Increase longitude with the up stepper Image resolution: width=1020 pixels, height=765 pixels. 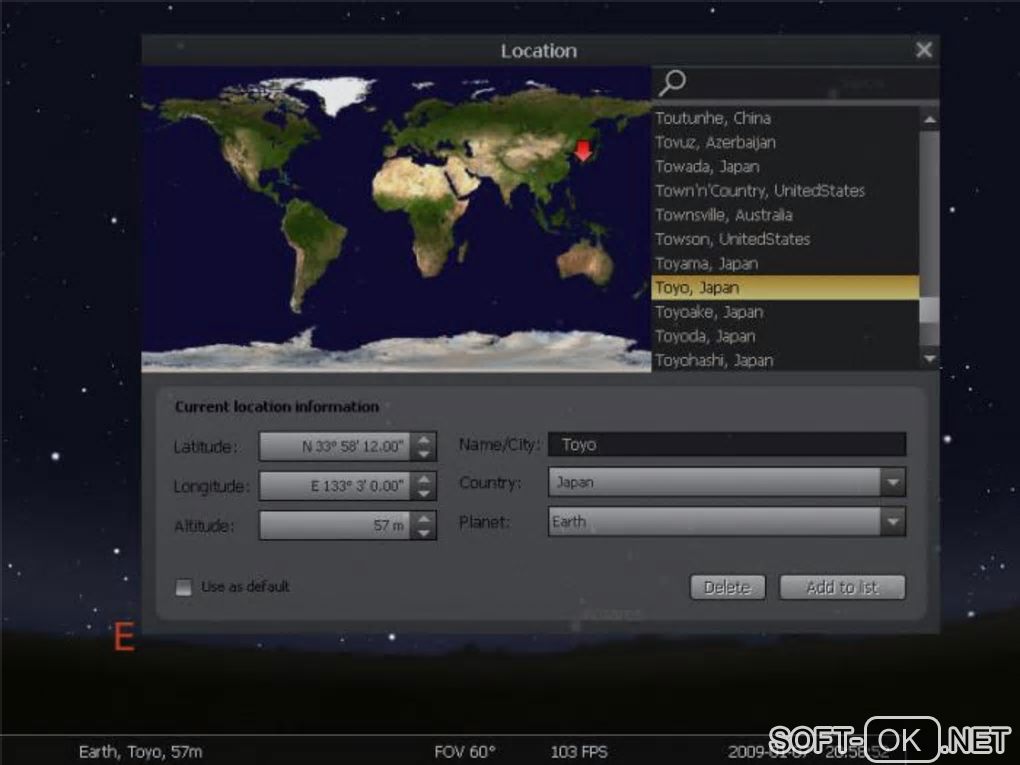coord(423,479)
